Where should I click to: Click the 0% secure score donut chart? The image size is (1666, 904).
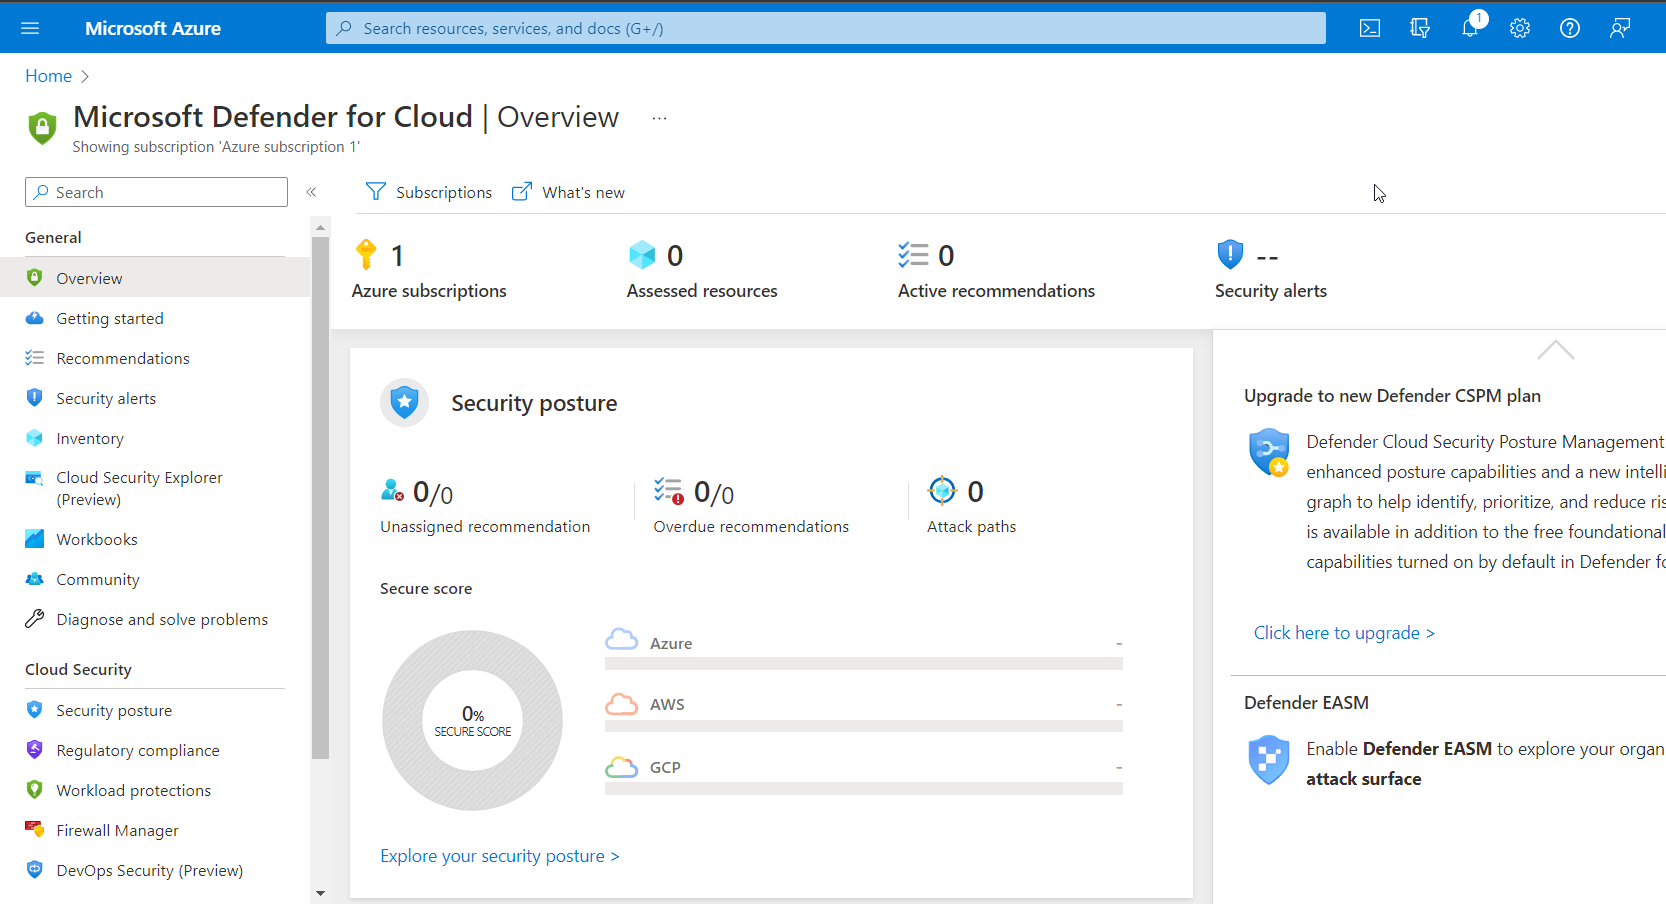click(472, 720)
